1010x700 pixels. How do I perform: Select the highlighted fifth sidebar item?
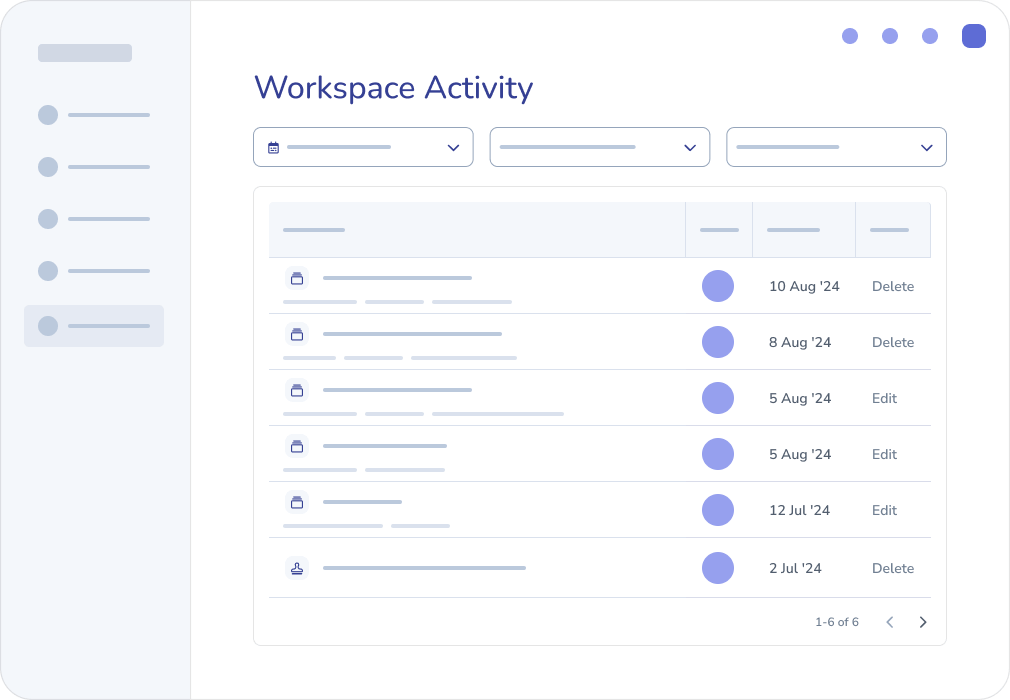click(94, 326)
